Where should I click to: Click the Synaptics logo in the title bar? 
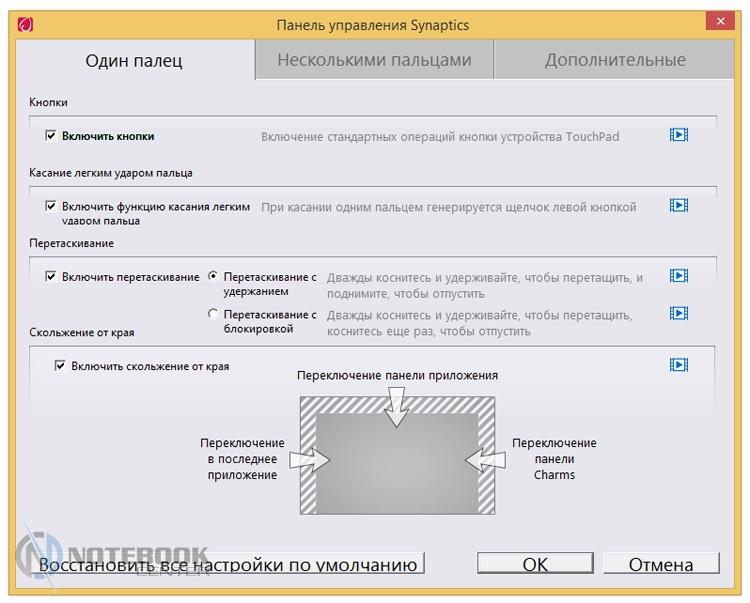[x=25, y=24]
